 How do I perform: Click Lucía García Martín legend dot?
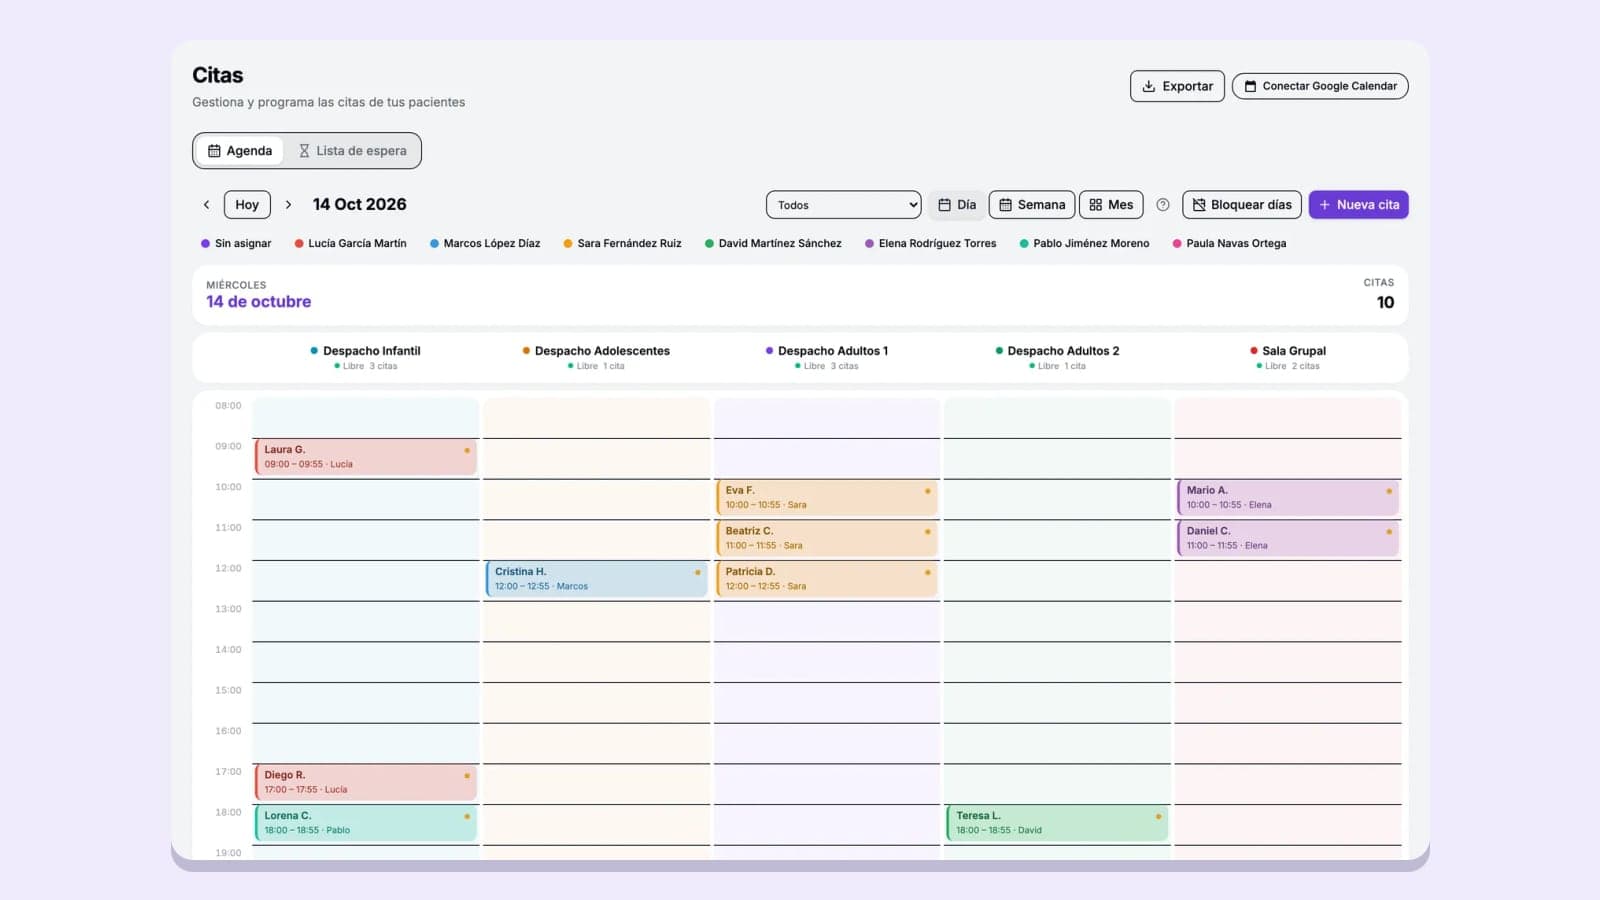pyautogui.click(x=299, y=243)
